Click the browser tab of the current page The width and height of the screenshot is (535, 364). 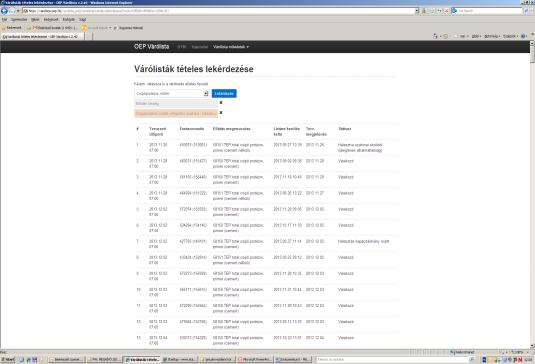(42, 37)
